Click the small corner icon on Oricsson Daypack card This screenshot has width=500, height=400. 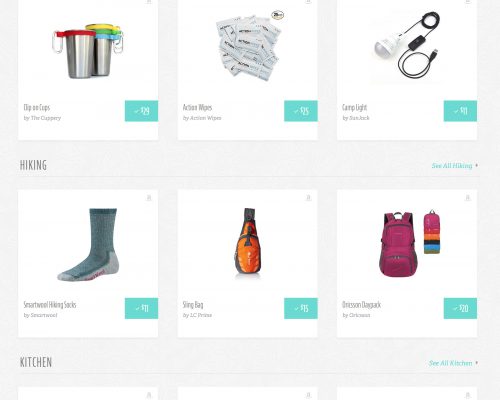coord(468,198)
